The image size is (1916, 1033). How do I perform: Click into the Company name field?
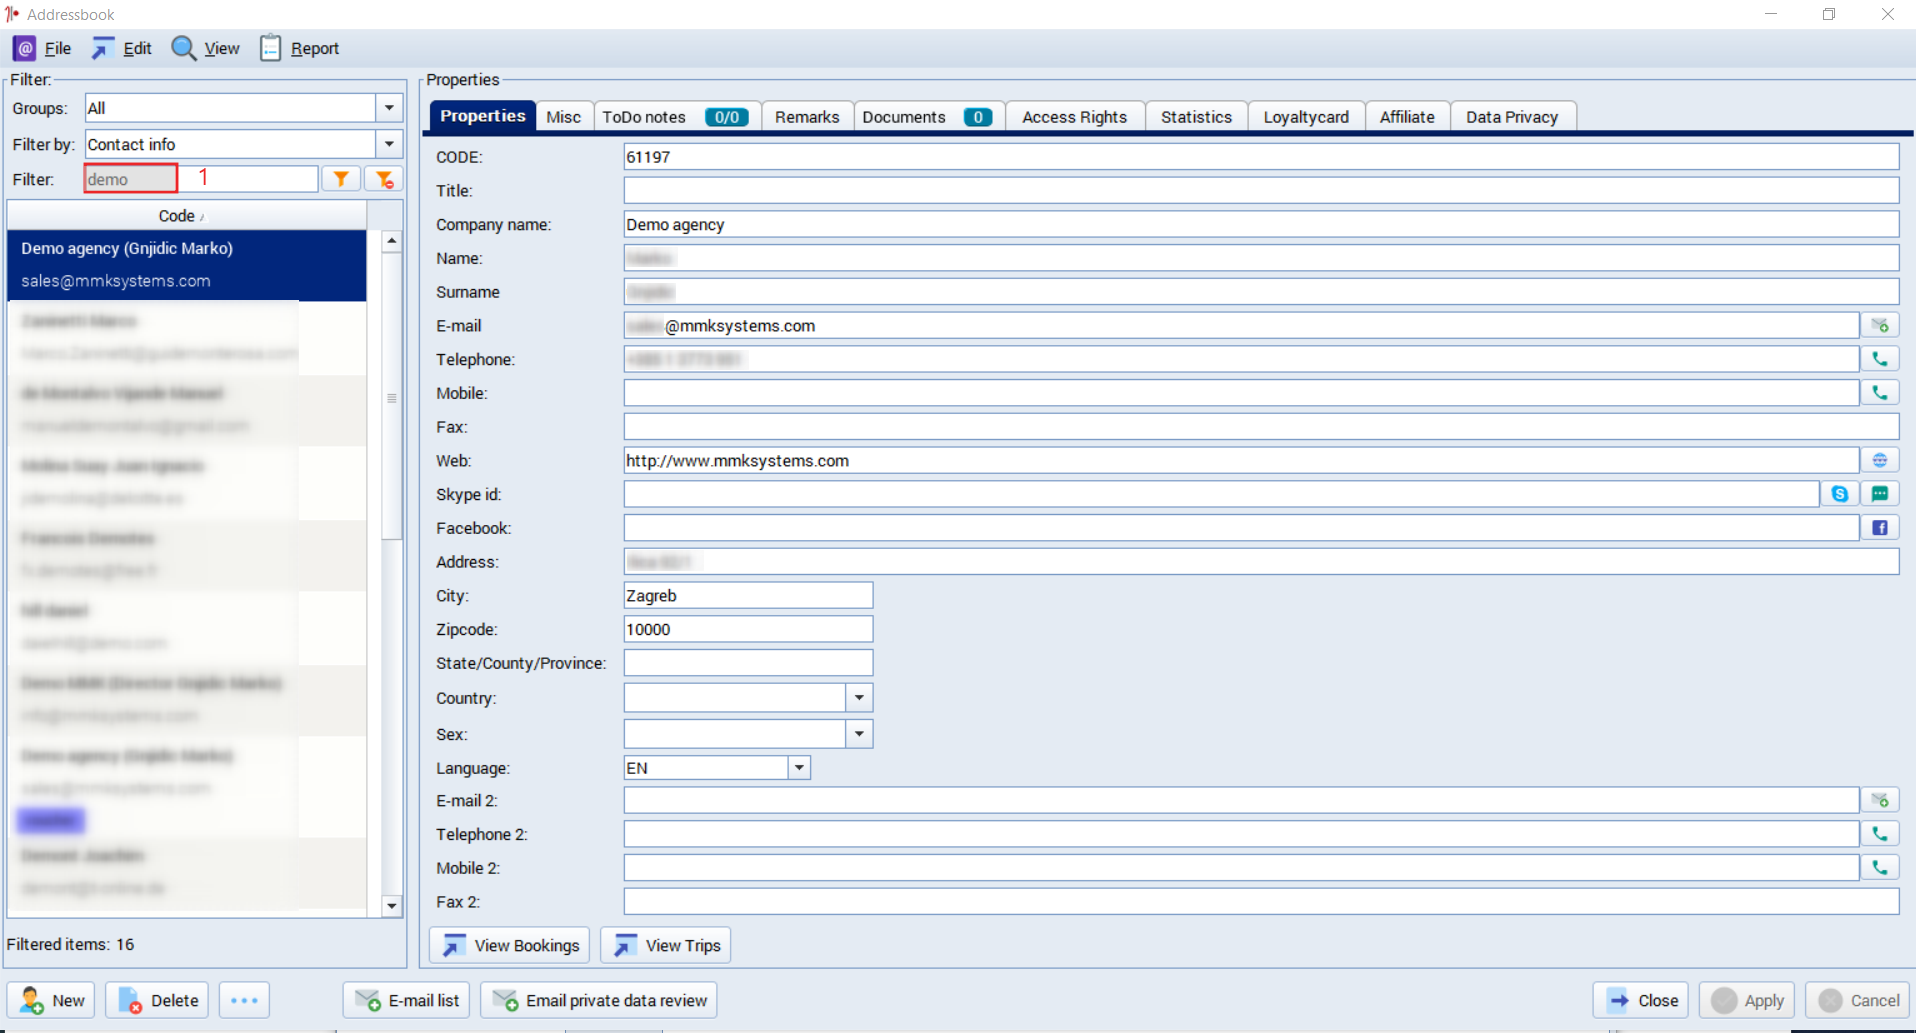coord(1261,224)
